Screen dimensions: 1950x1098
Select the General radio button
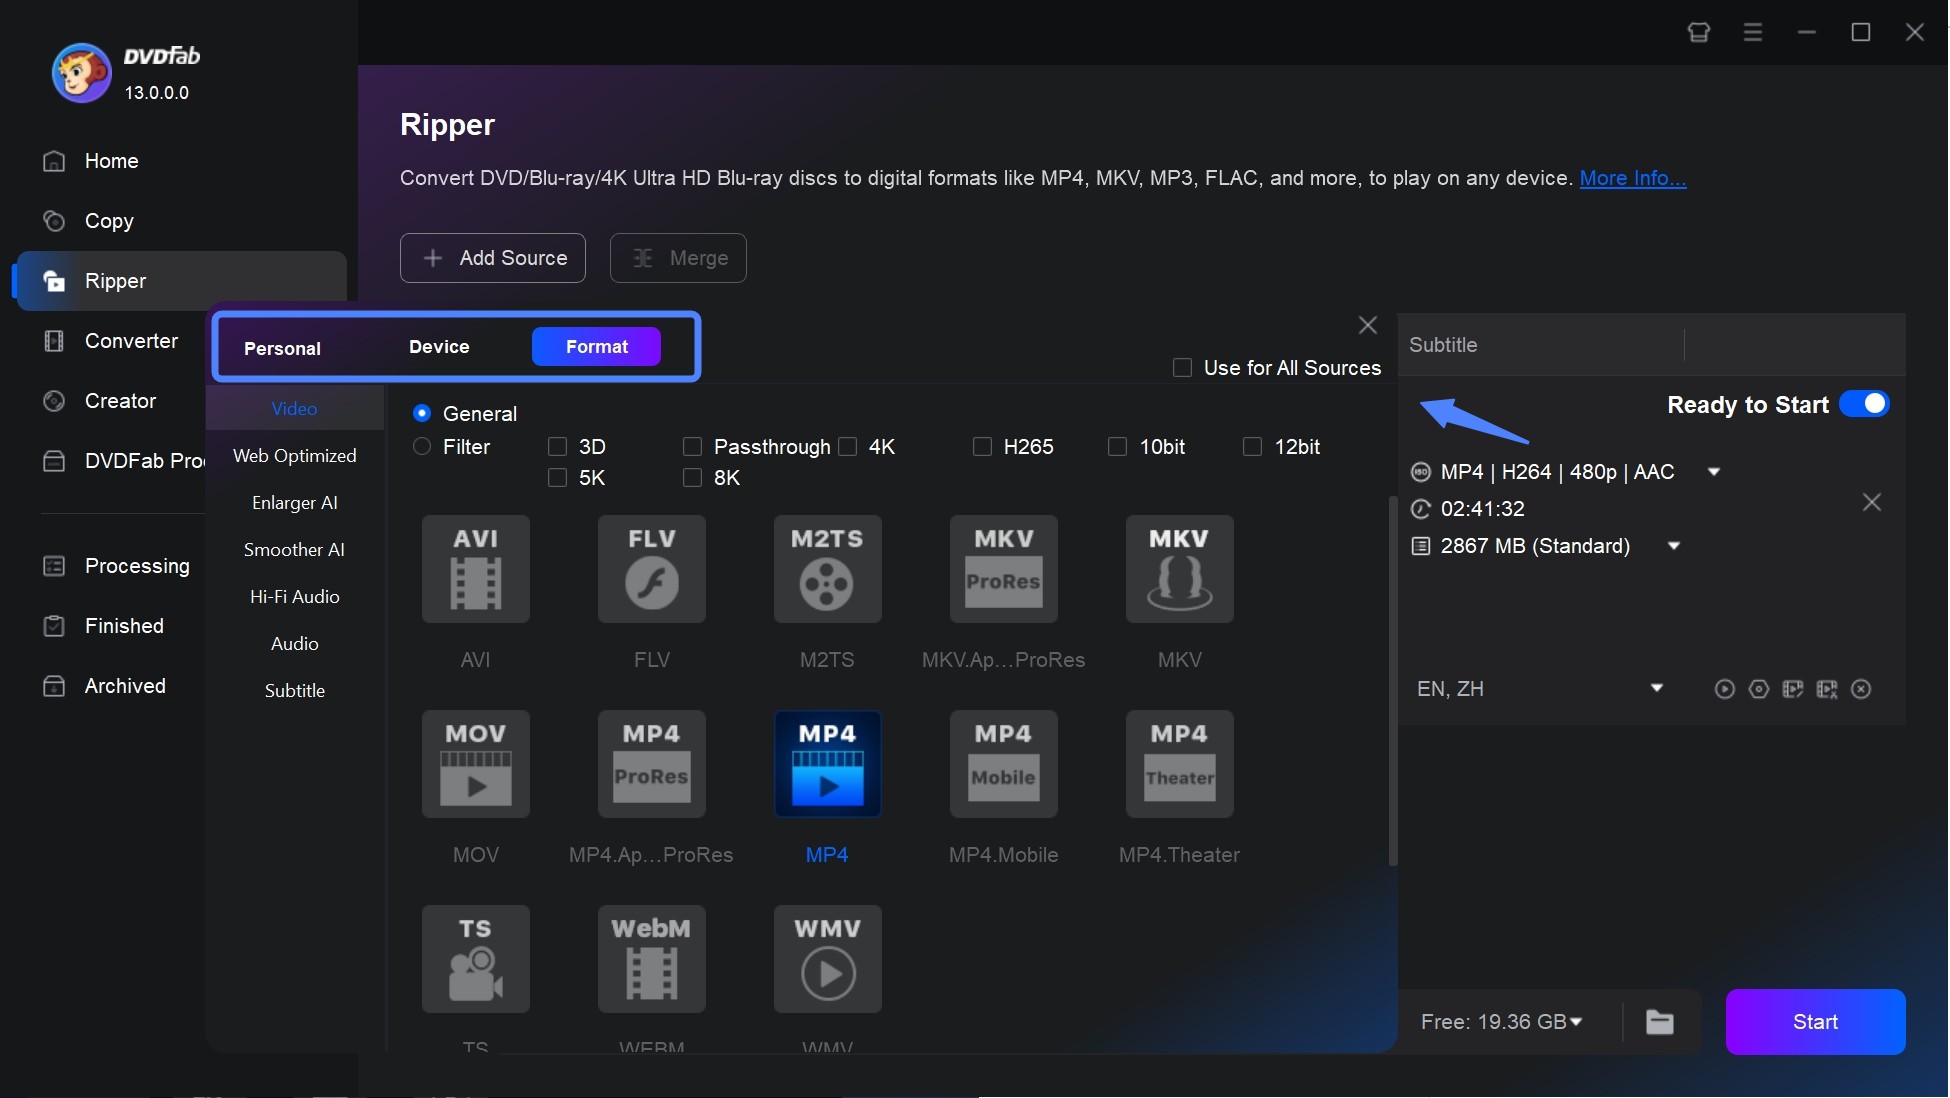421,411
